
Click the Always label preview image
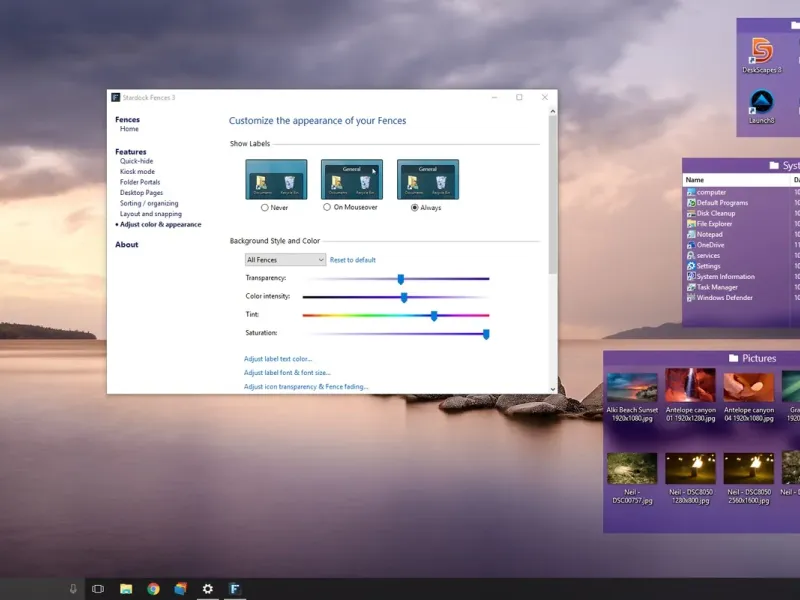(428, 179)
